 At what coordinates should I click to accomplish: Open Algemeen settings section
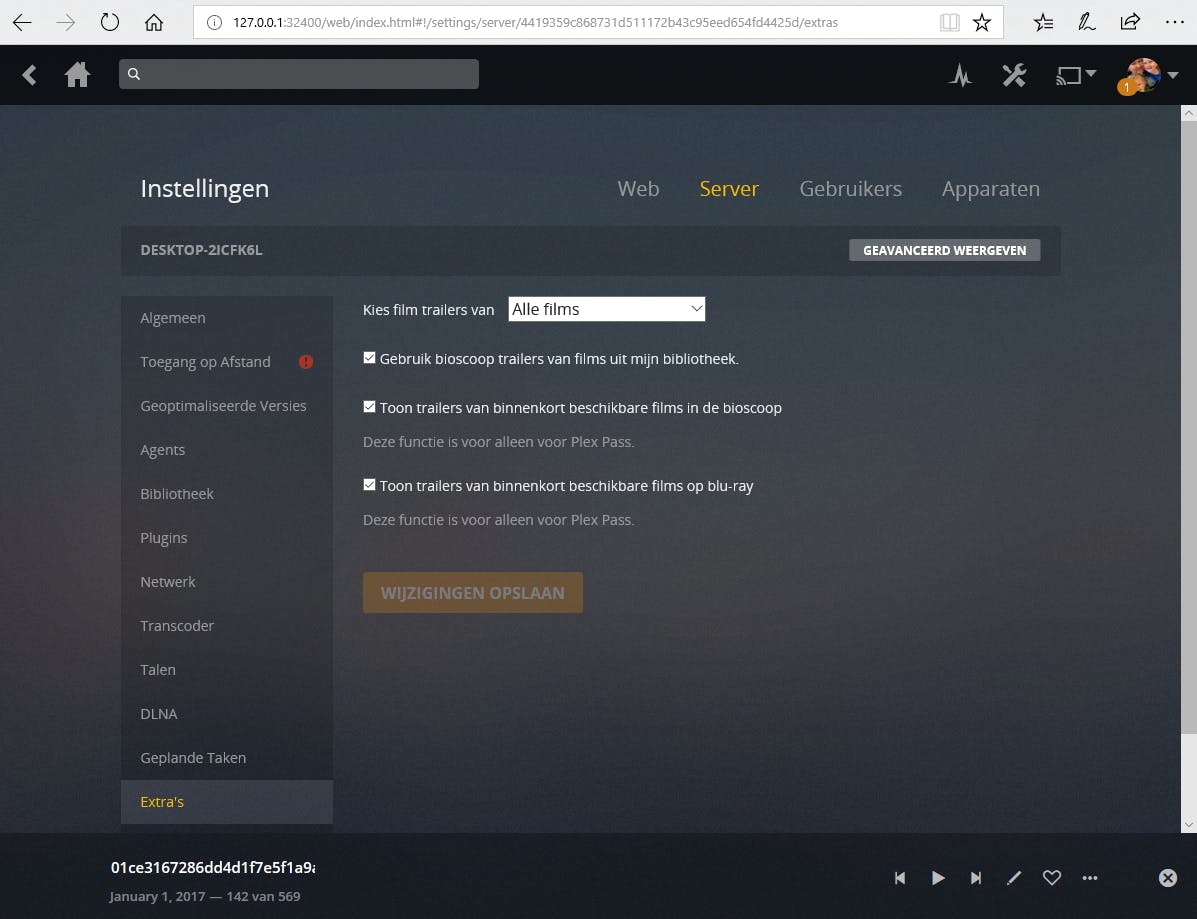pyautogui.click(x=227, y=318)
